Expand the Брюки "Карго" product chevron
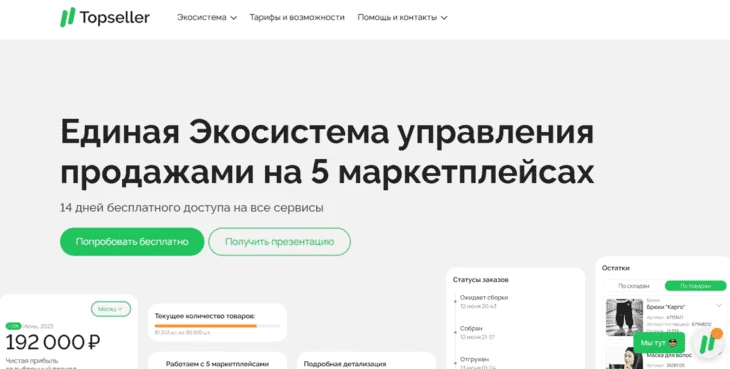Screen dimensions: 730x369 (x=719, y=306)
